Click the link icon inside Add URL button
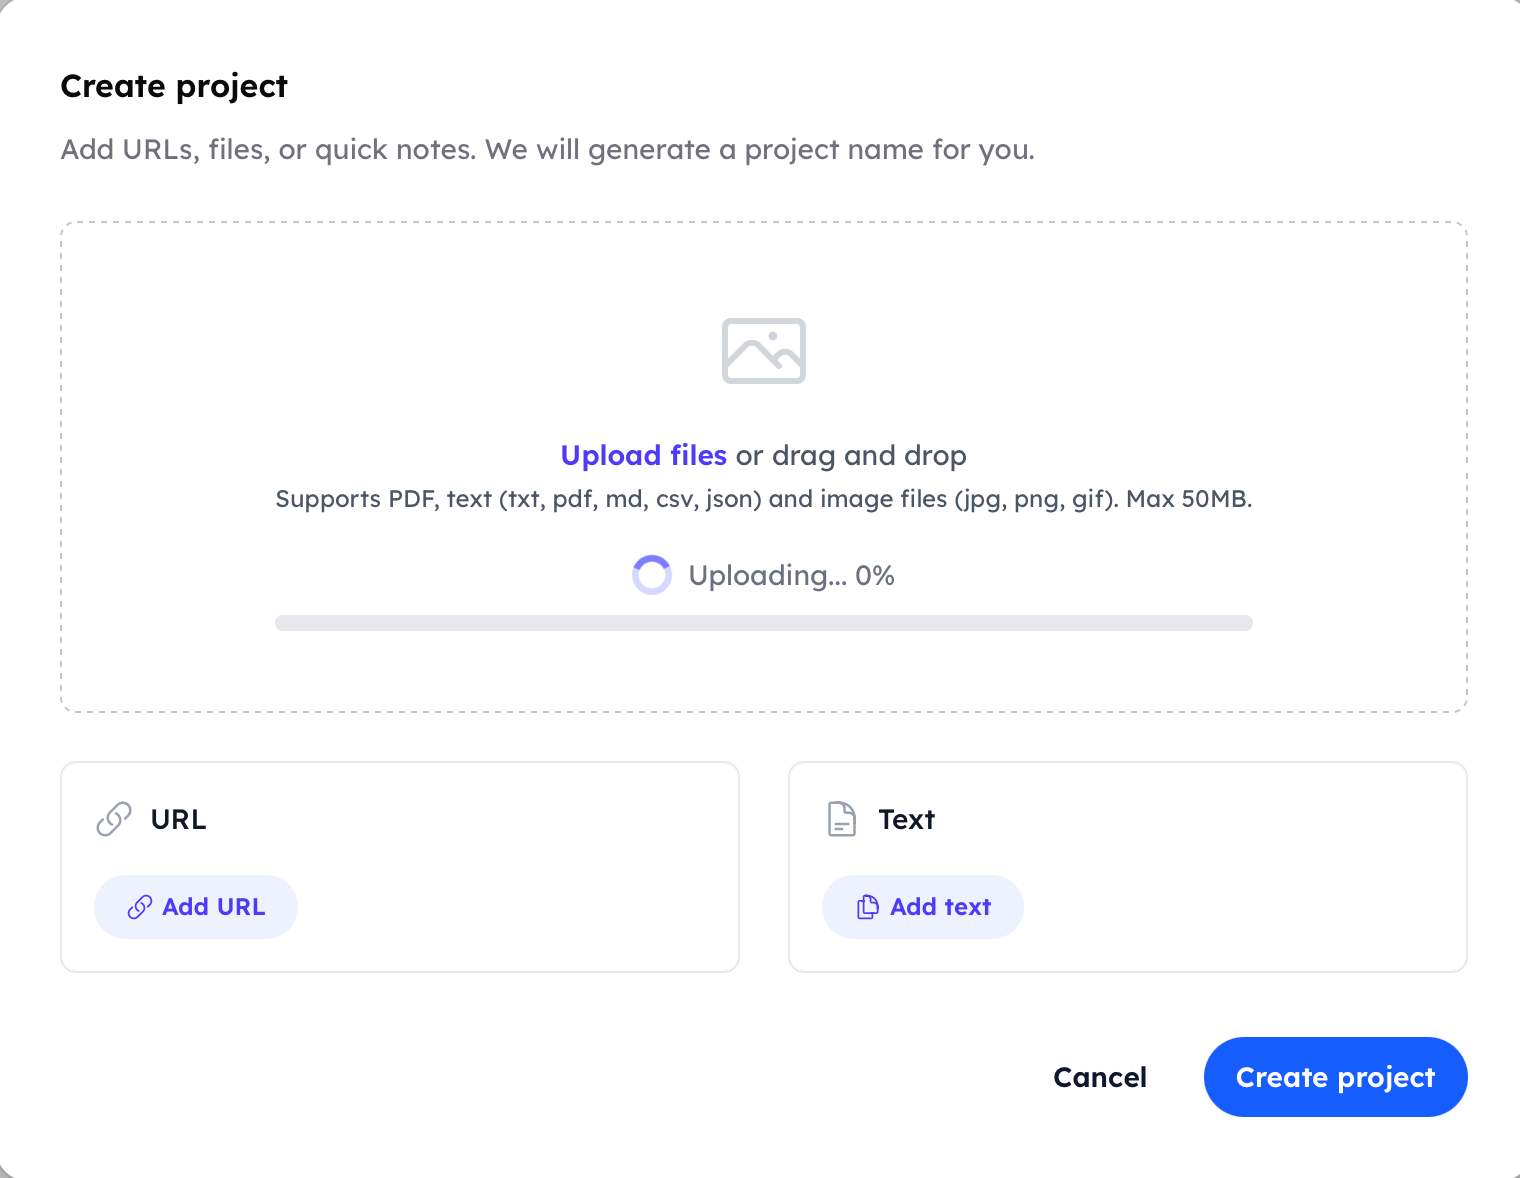This screenshot has width=1520, height=1178. click(141, 906)
